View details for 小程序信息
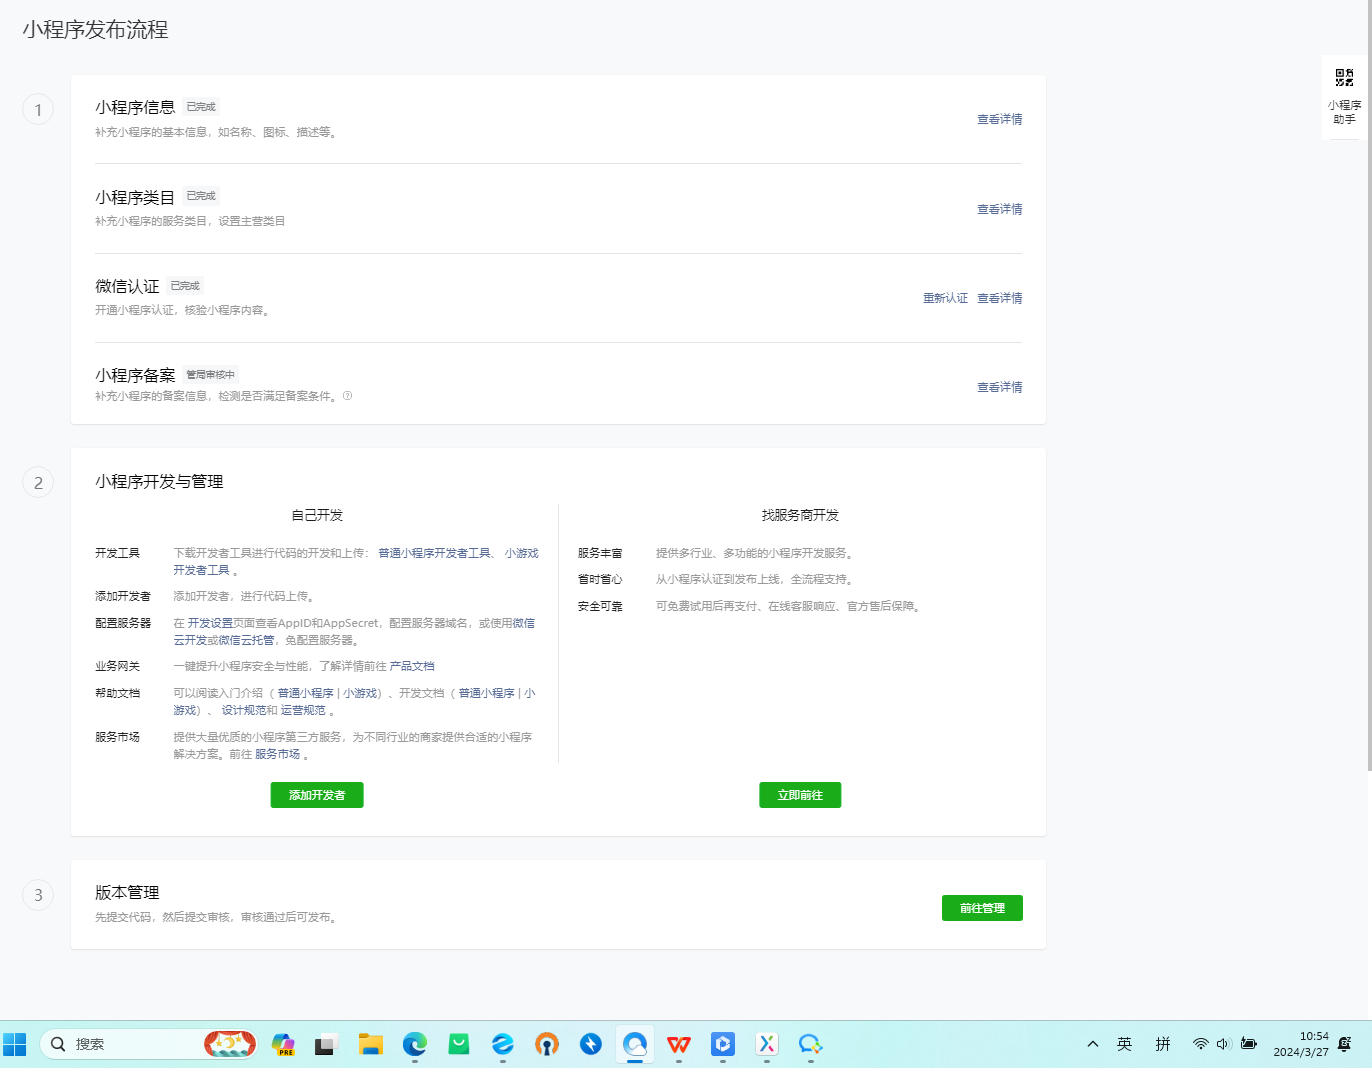The width and height of the screenshot is (1372, 1068). click(x=999, y=119)
